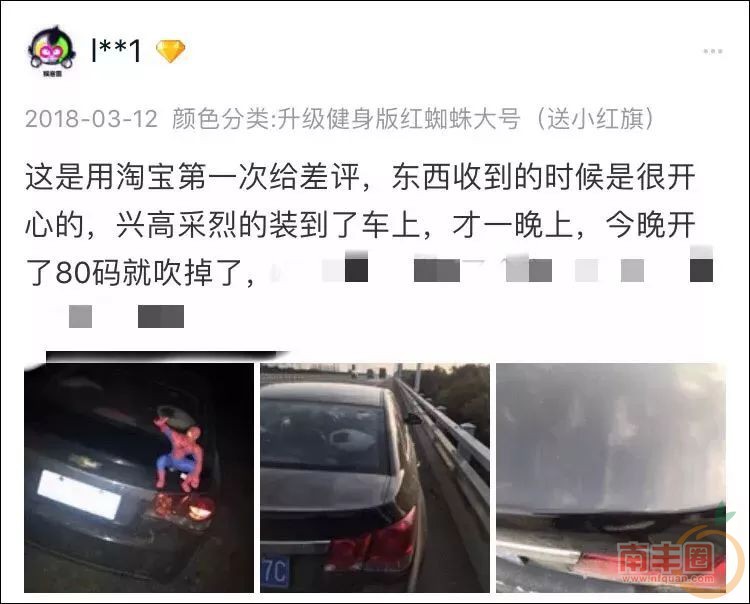Viewport: 750px width, 604px height.
Task: Tap the blurred text after 吹掉了
Action: point(491,268)
